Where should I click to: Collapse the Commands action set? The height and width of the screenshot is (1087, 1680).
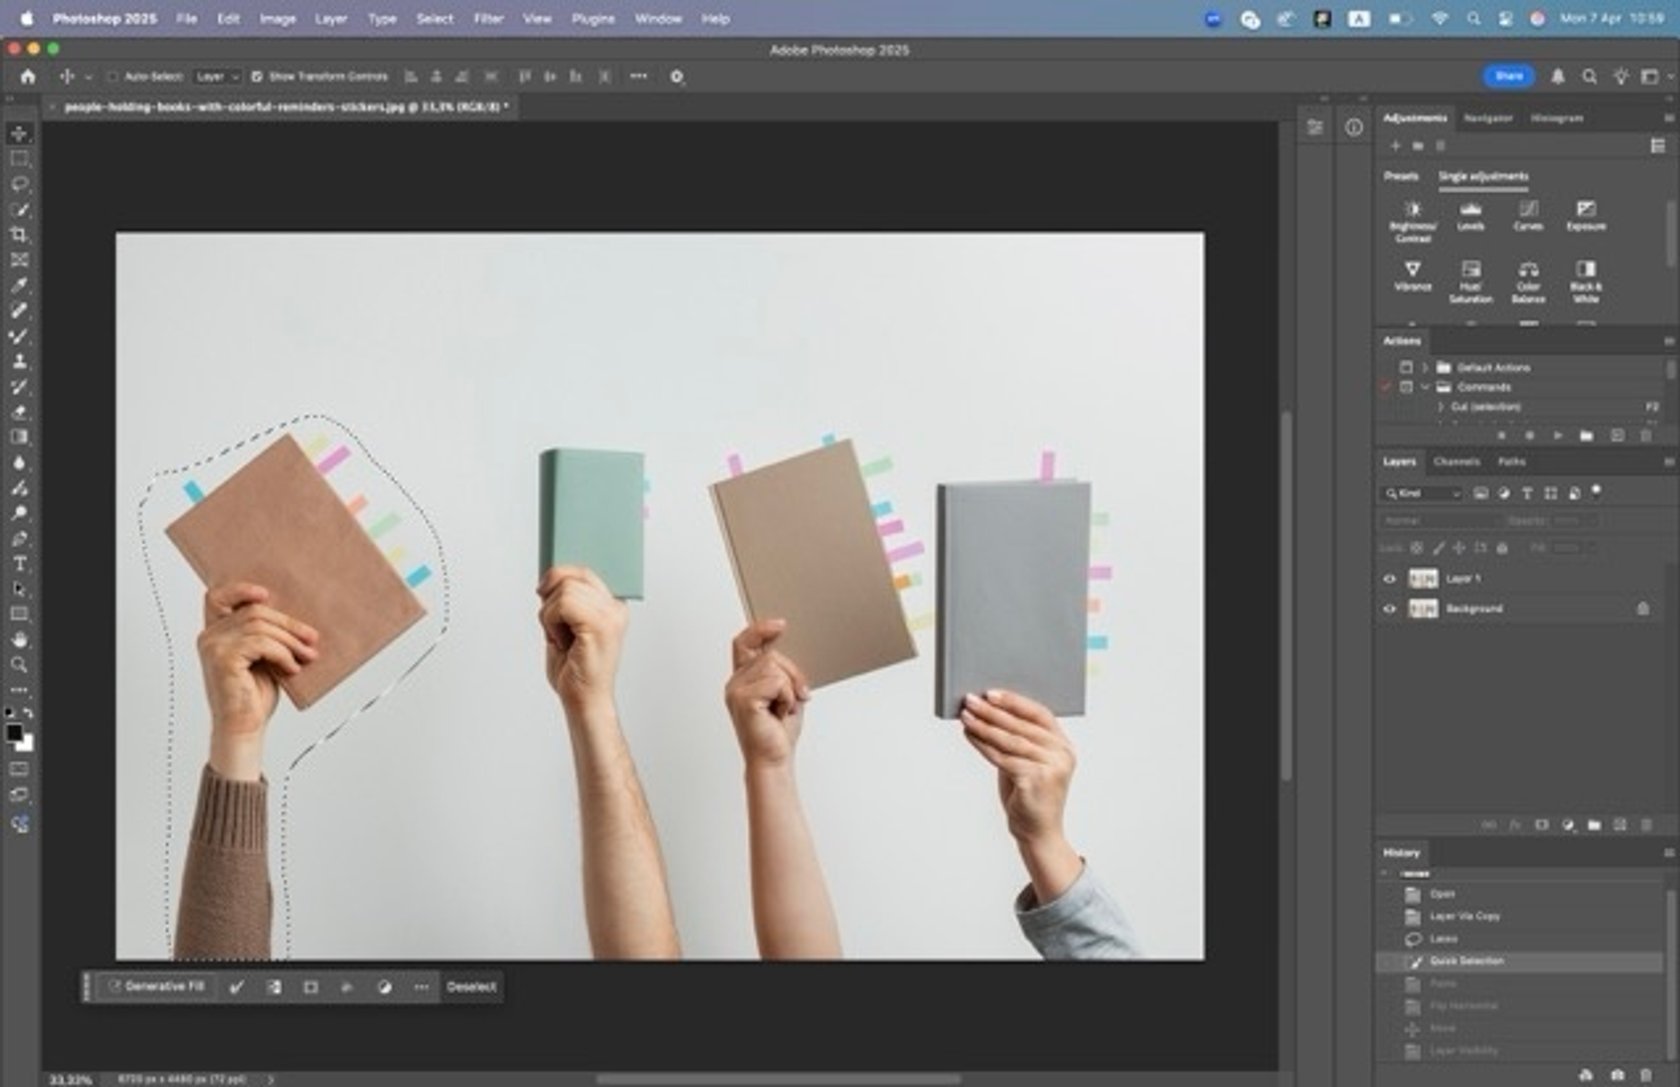(x=1427, y=386)
